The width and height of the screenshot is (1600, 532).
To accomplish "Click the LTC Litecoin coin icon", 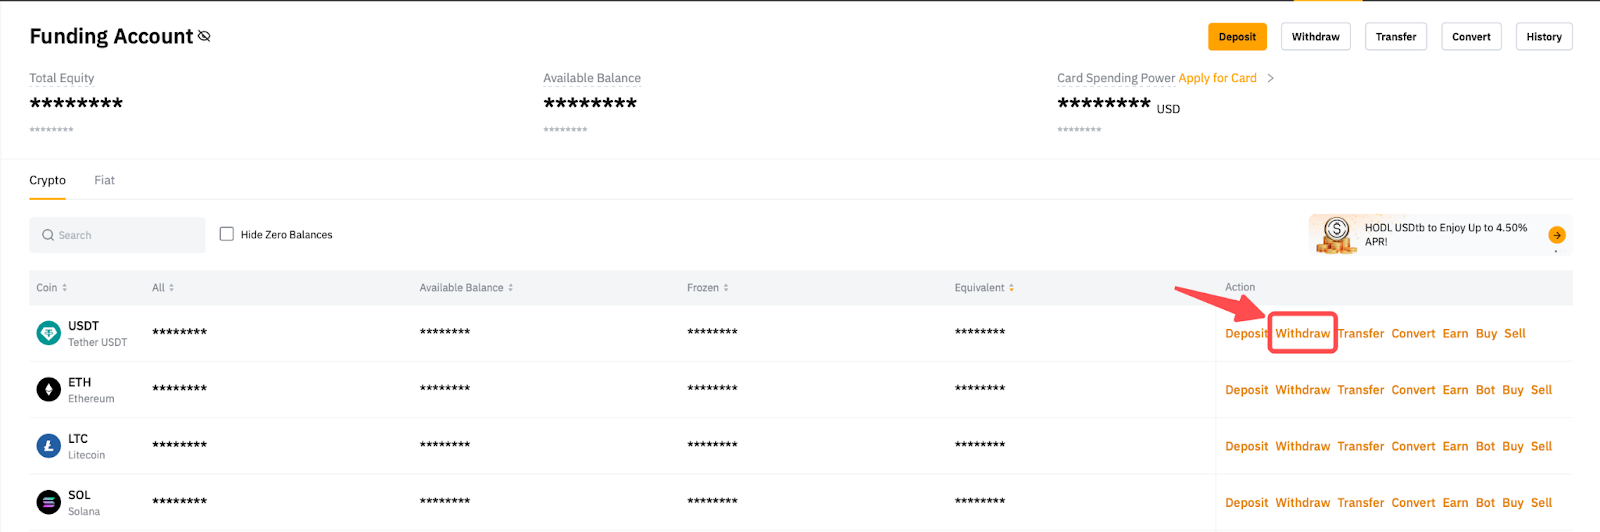I will [x=48, y=446].
